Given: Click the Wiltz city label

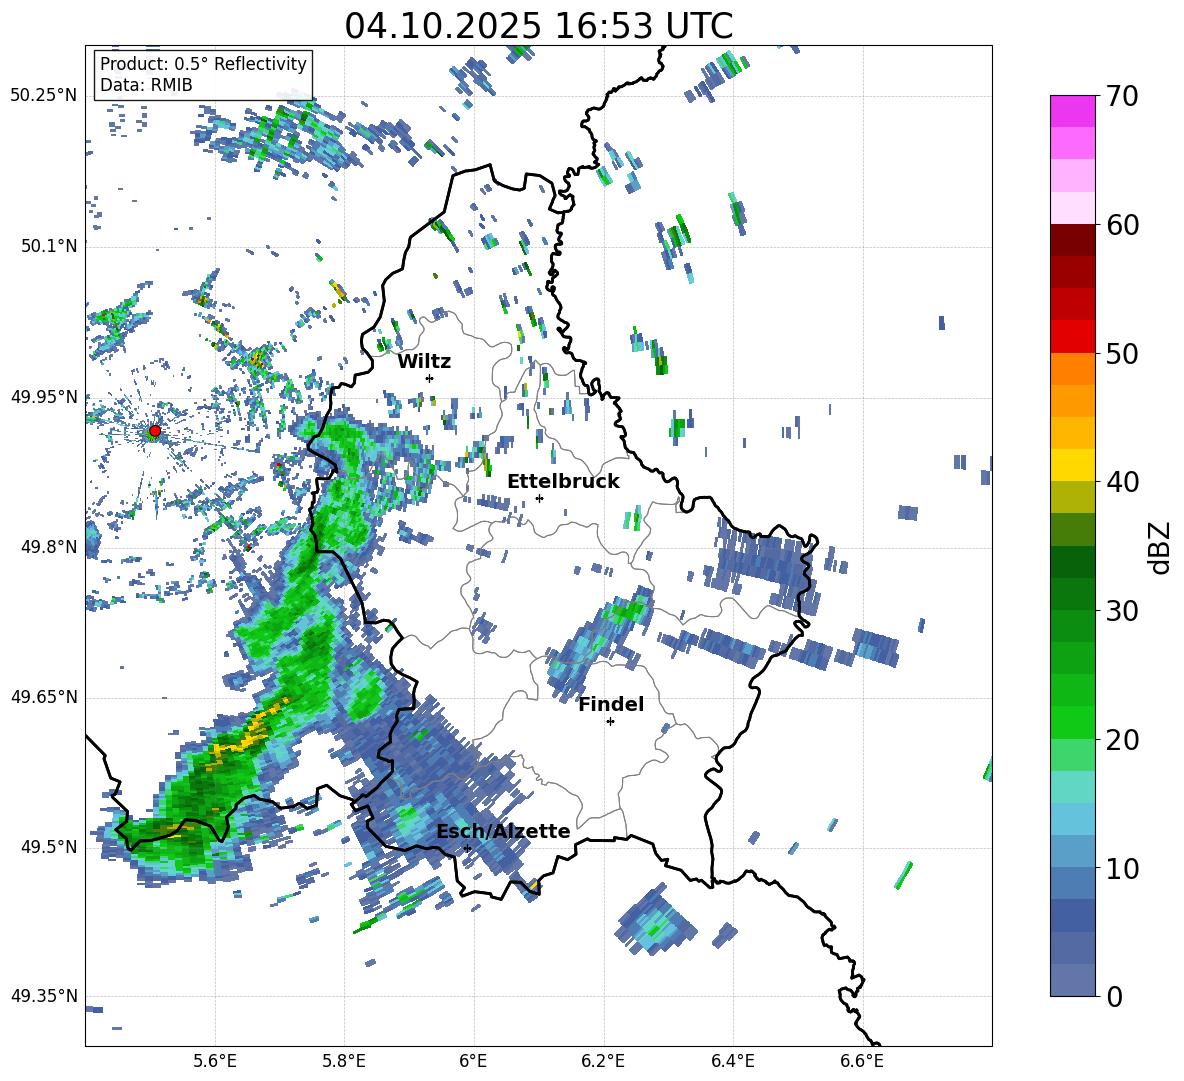Looking at the screenshot, I should pos(424,362).
